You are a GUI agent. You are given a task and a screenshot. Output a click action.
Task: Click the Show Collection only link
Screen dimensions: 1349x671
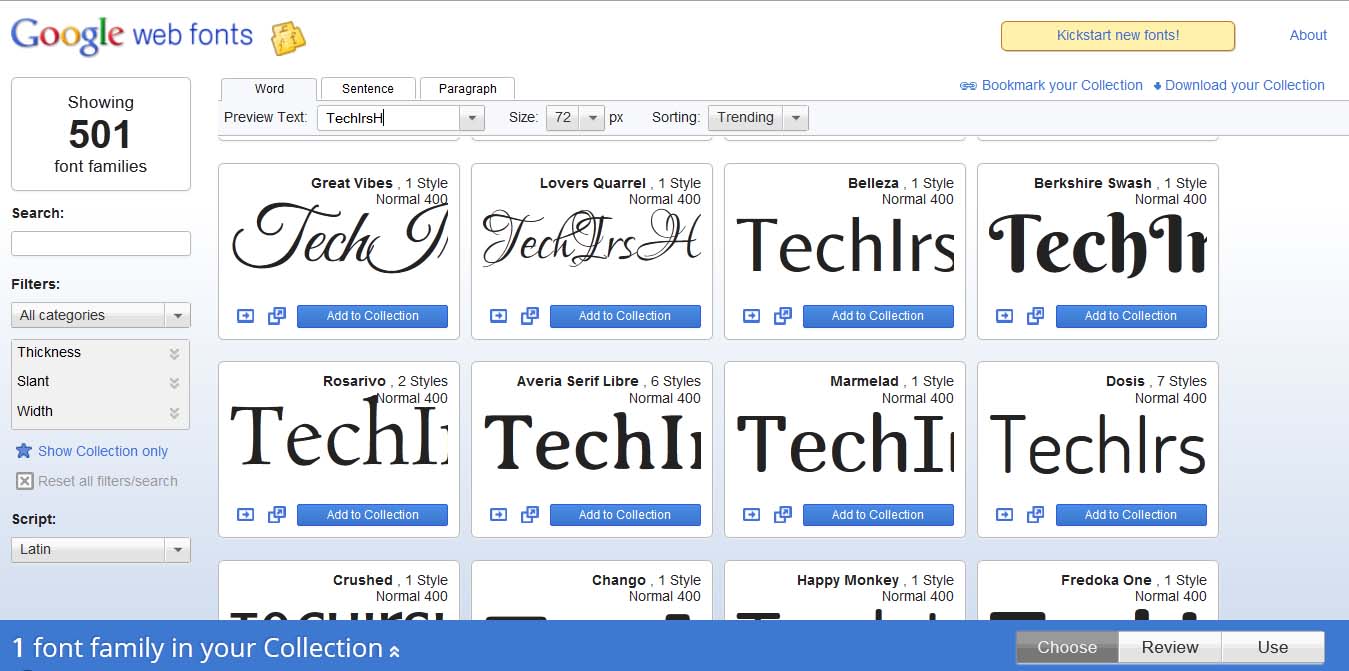tap(103, 451)
